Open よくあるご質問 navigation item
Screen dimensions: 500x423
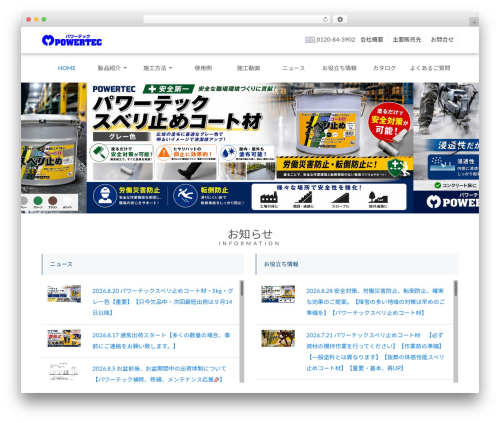(x=430, y=68)
